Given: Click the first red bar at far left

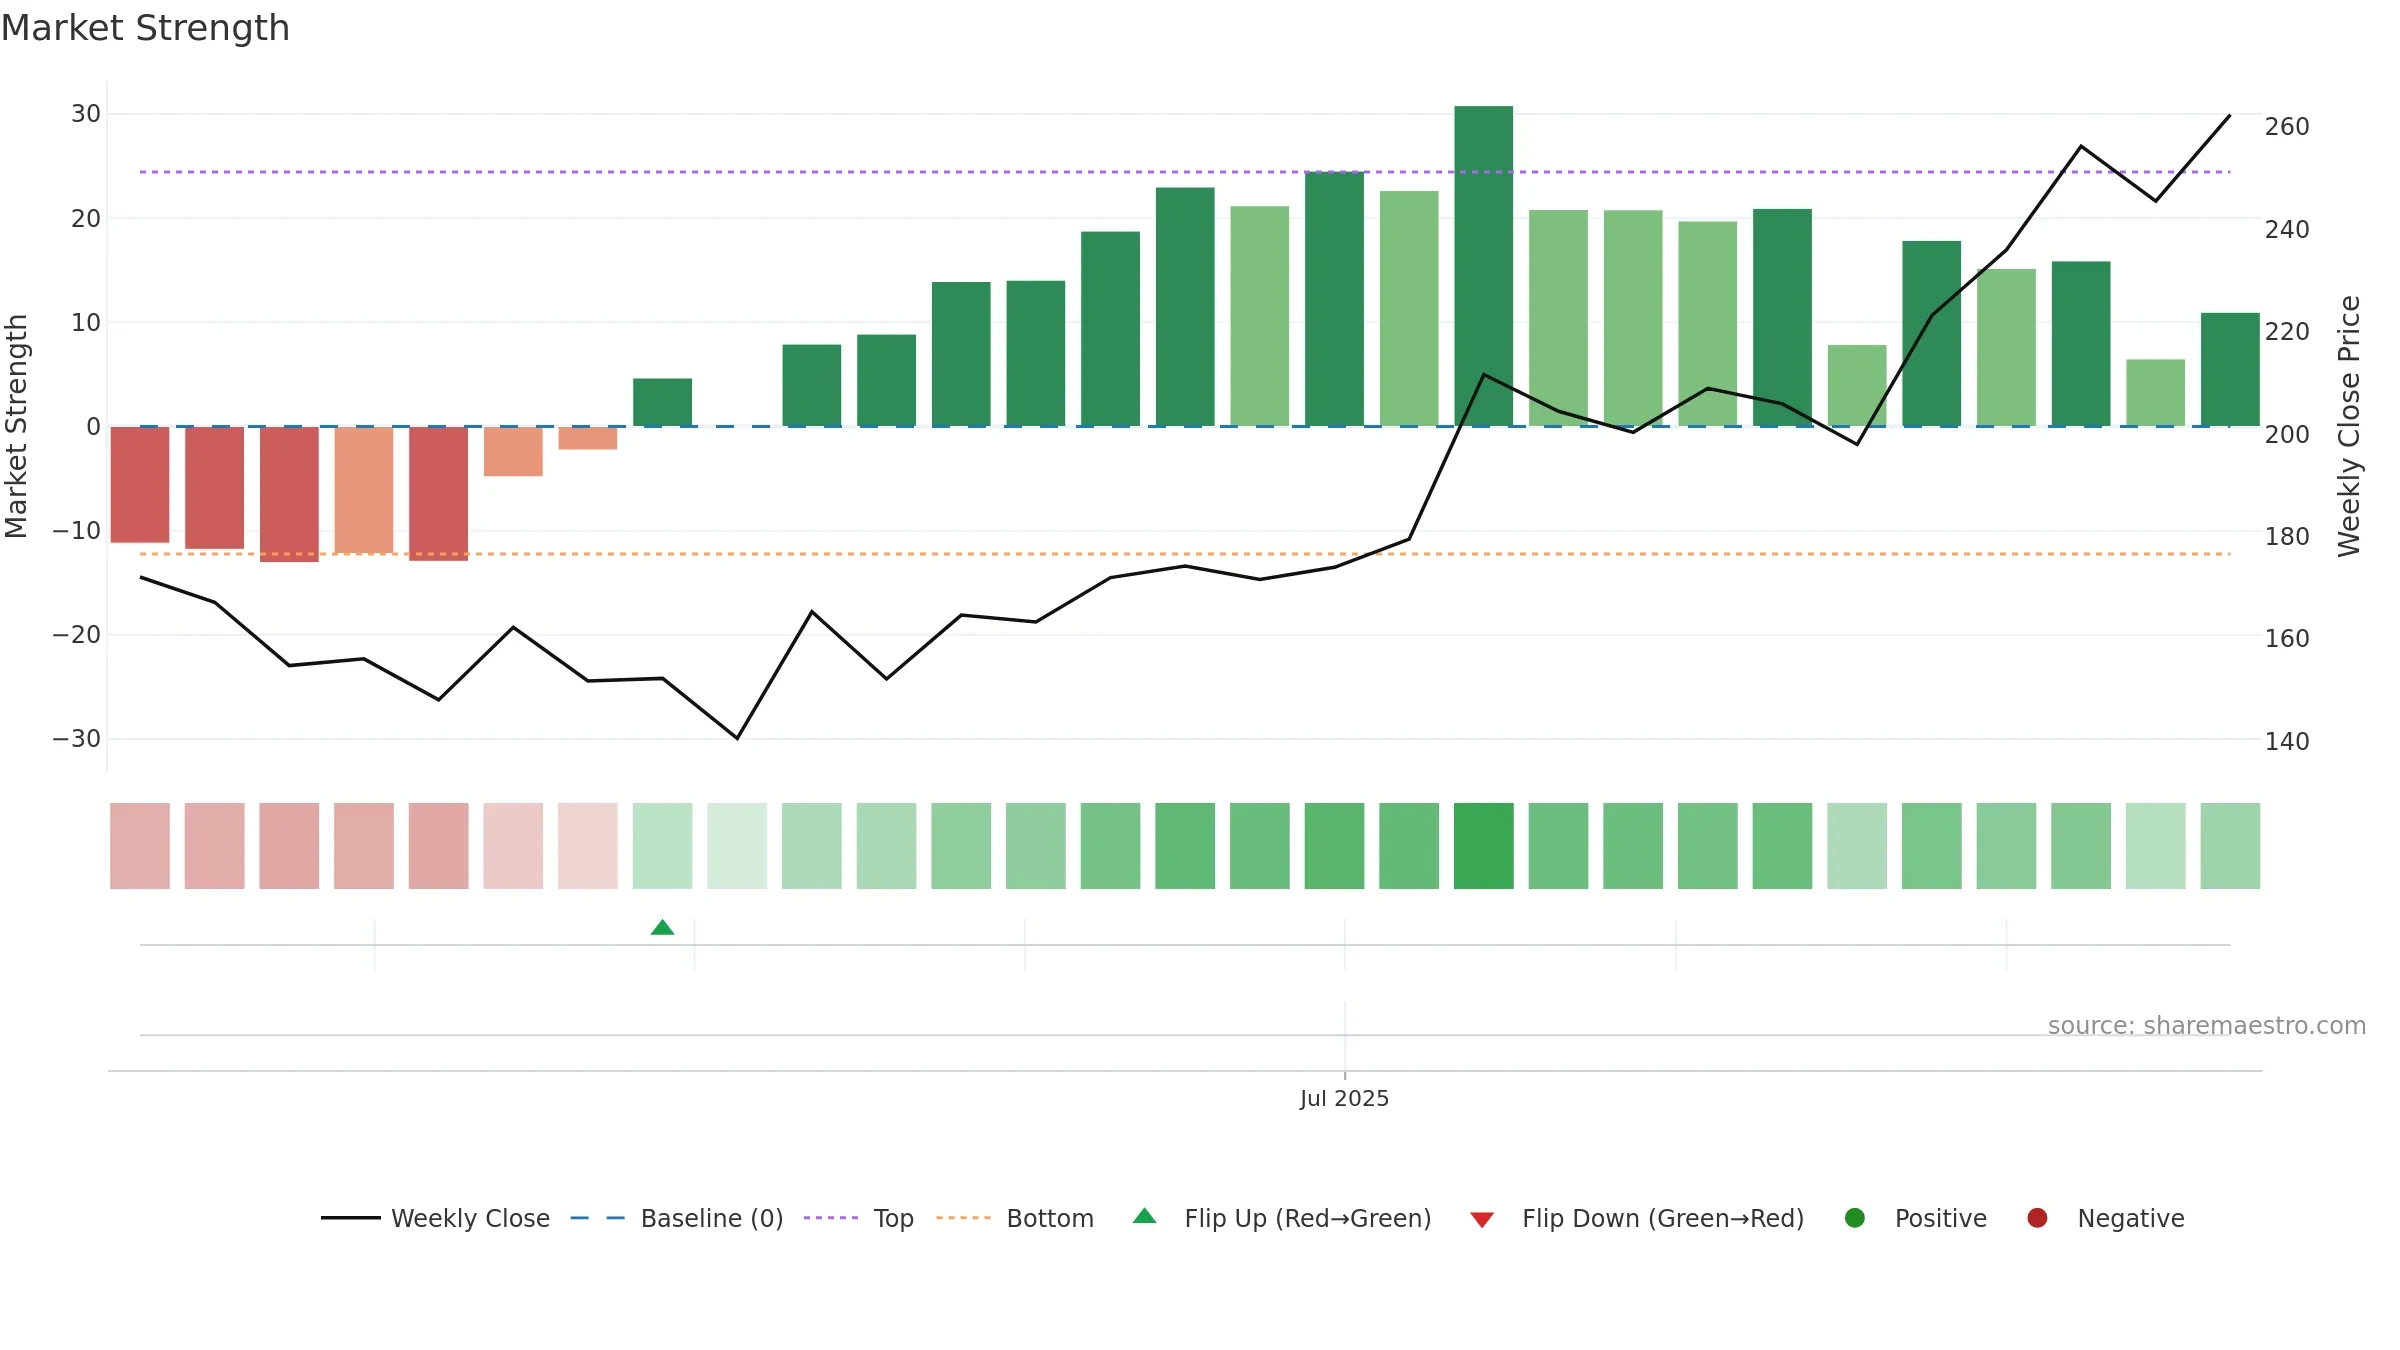Looking at the screenshot, I should pos(140,485).
